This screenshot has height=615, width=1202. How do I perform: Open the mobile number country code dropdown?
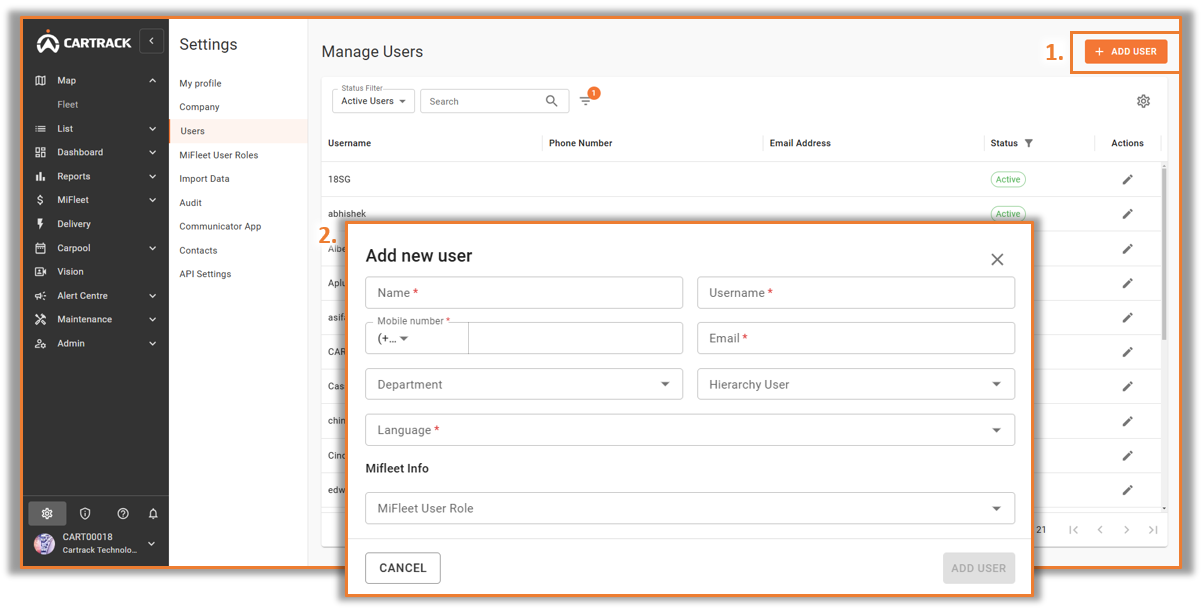tap(417, 338)
